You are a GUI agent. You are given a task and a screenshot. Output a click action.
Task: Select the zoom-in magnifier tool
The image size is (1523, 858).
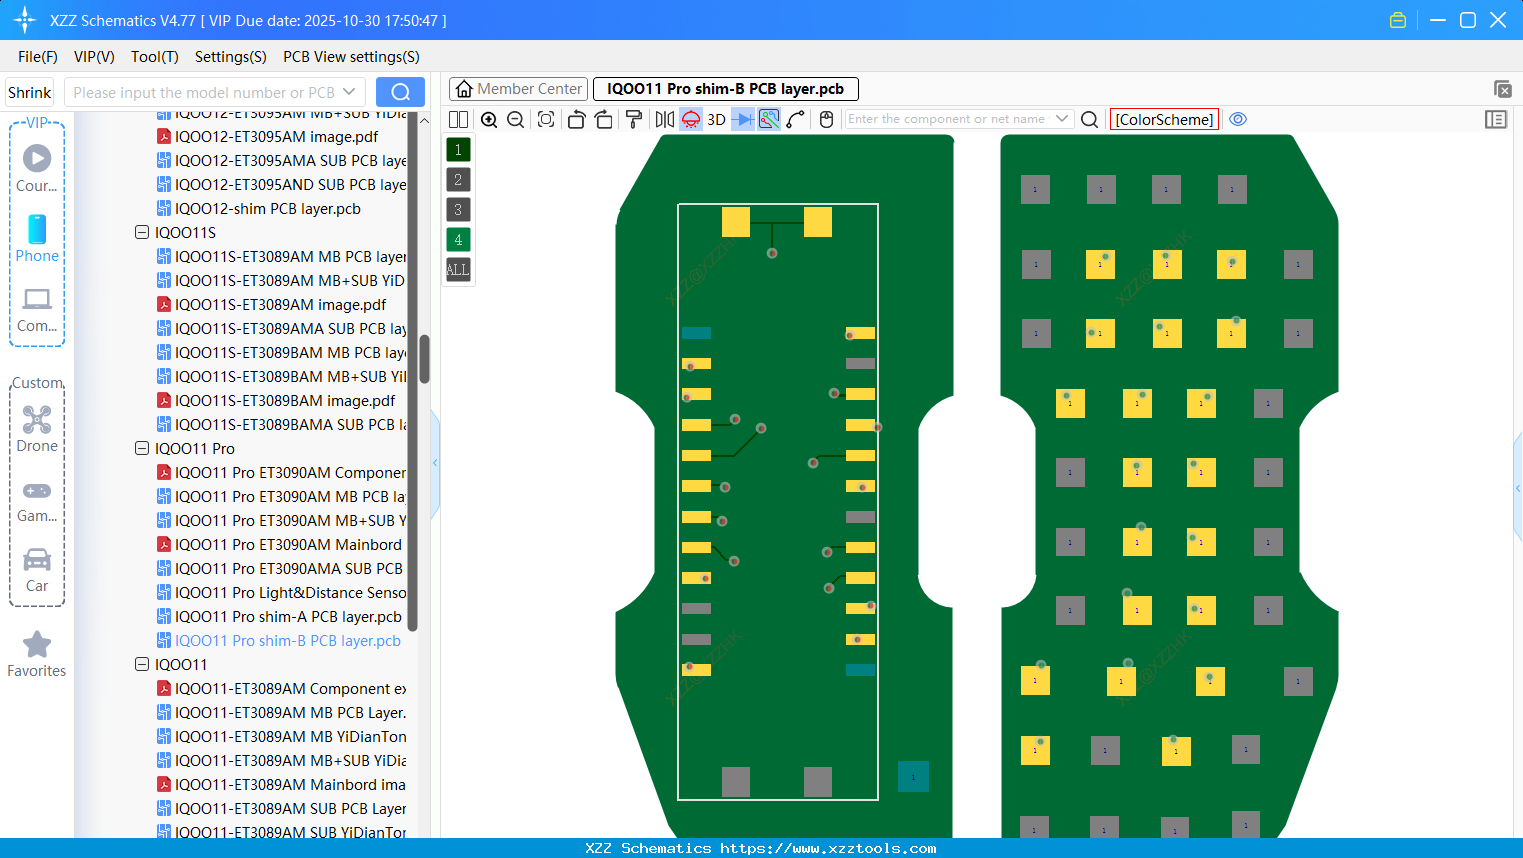click(489, 119)
